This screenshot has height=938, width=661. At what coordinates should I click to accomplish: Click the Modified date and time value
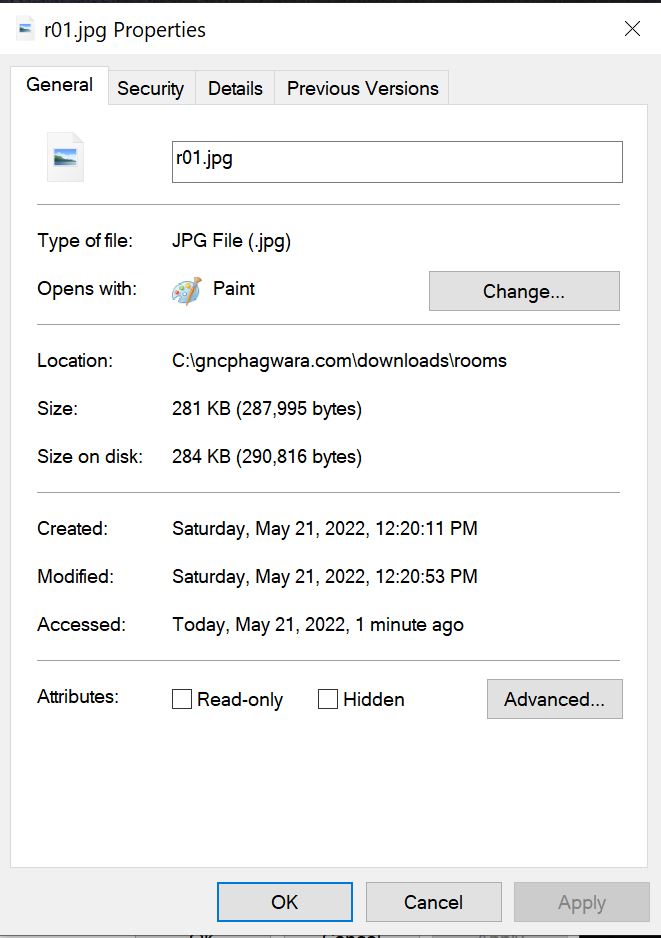(x=324, y=576)
